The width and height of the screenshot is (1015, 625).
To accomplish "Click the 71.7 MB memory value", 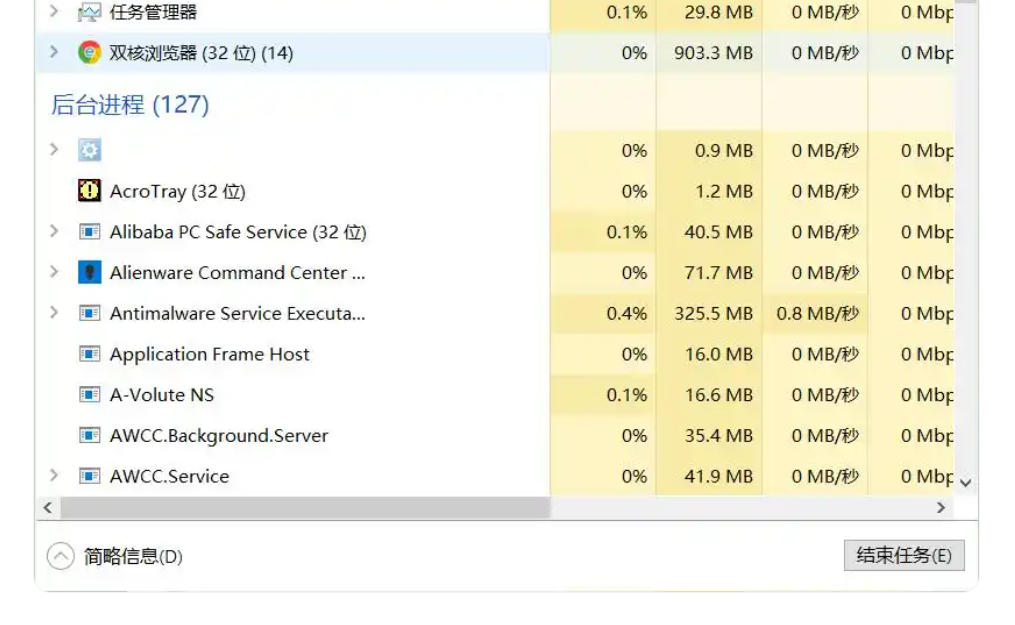I will tap(719, 273).
